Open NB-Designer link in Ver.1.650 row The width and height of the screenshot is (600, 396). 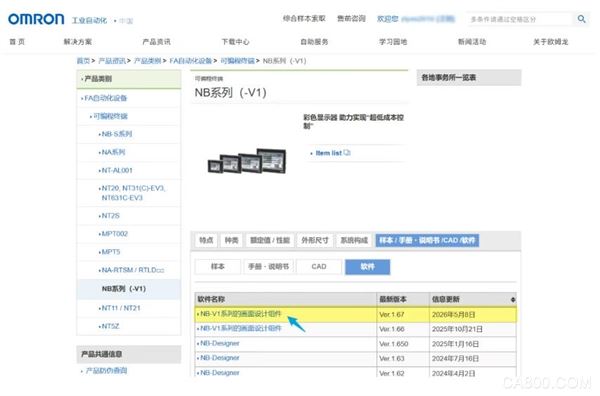point(220,343)
